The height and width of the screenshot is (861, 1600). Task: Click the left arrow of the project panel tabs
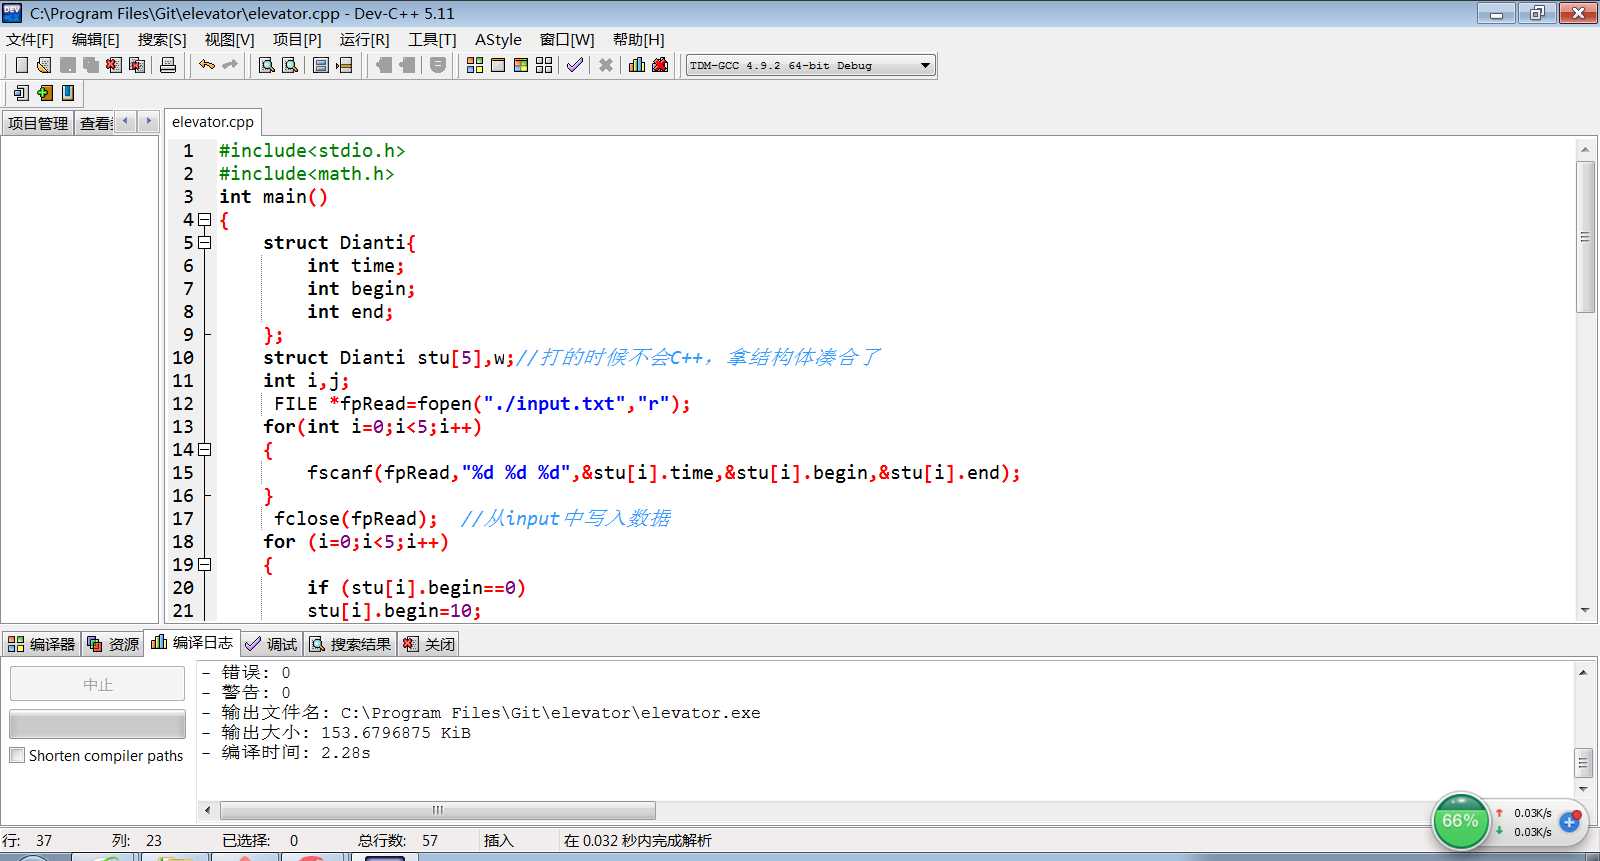click(125, 121)
